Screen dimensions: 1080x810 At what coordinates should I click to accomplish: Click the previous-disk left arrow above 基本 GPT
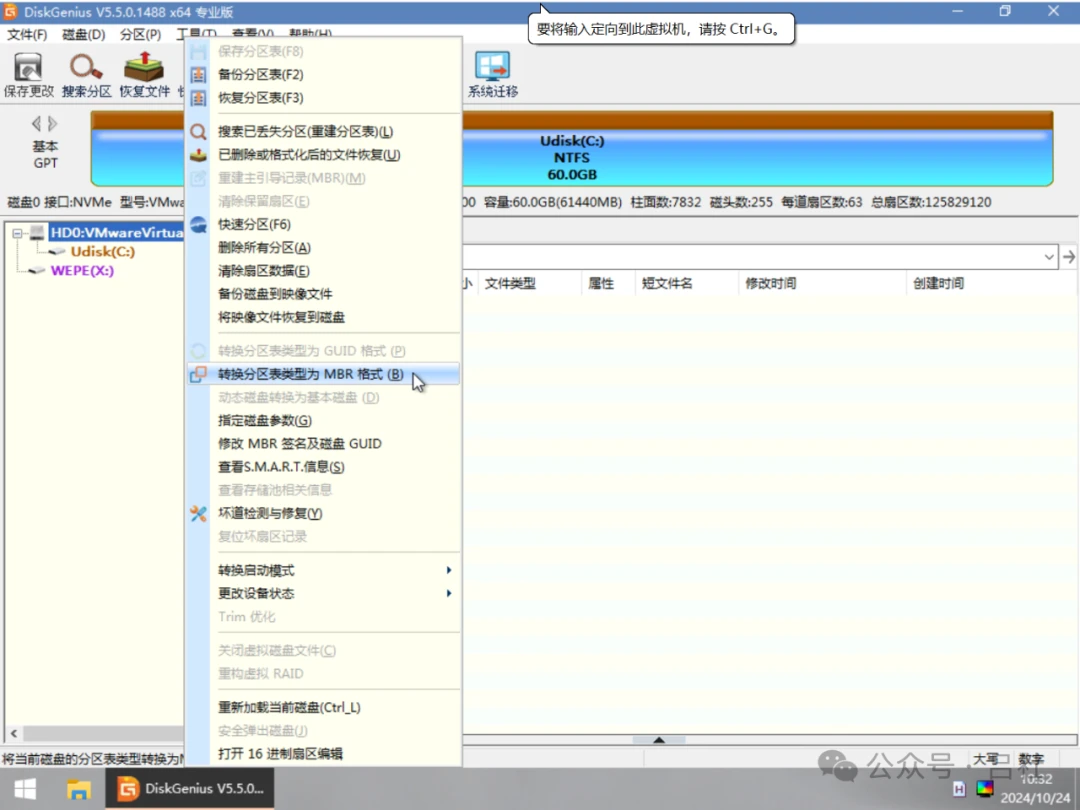[36, 124]
